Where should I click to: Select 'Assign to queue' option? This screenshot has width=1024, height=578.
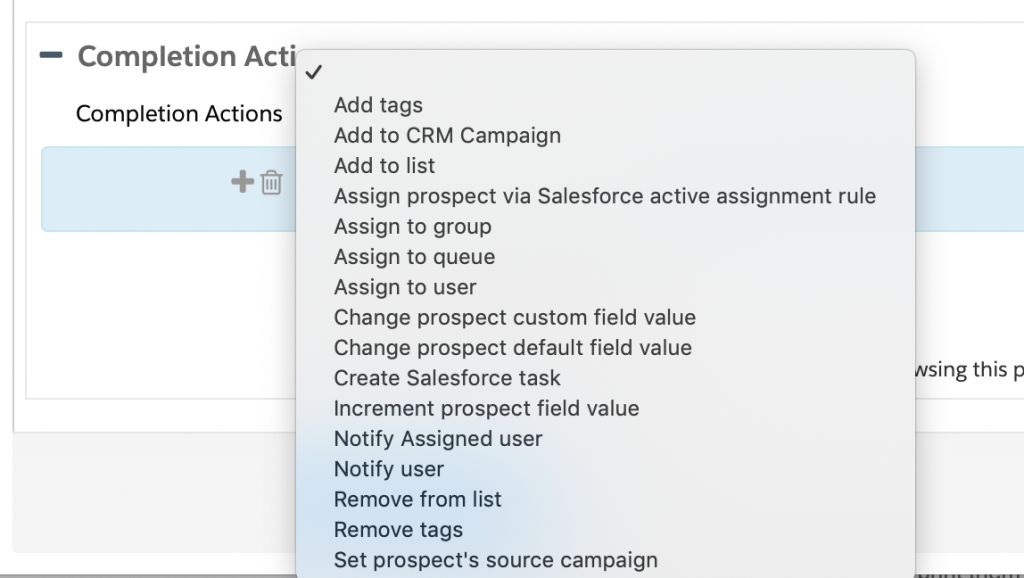[x=414, y=257]
